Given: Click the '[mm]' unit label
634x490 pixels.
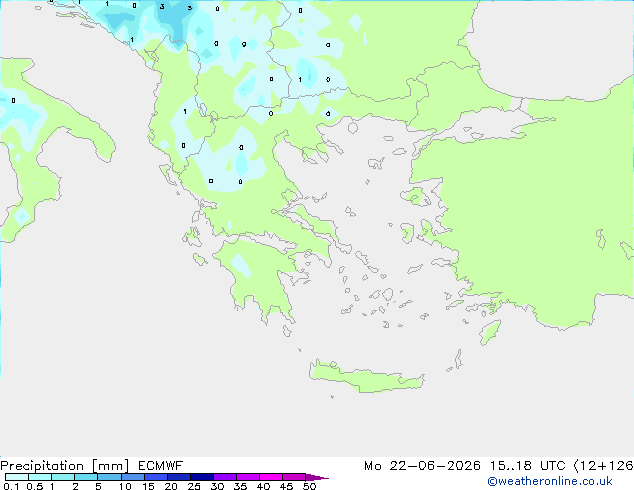Looking at the screenshot, I should [110, 466].
